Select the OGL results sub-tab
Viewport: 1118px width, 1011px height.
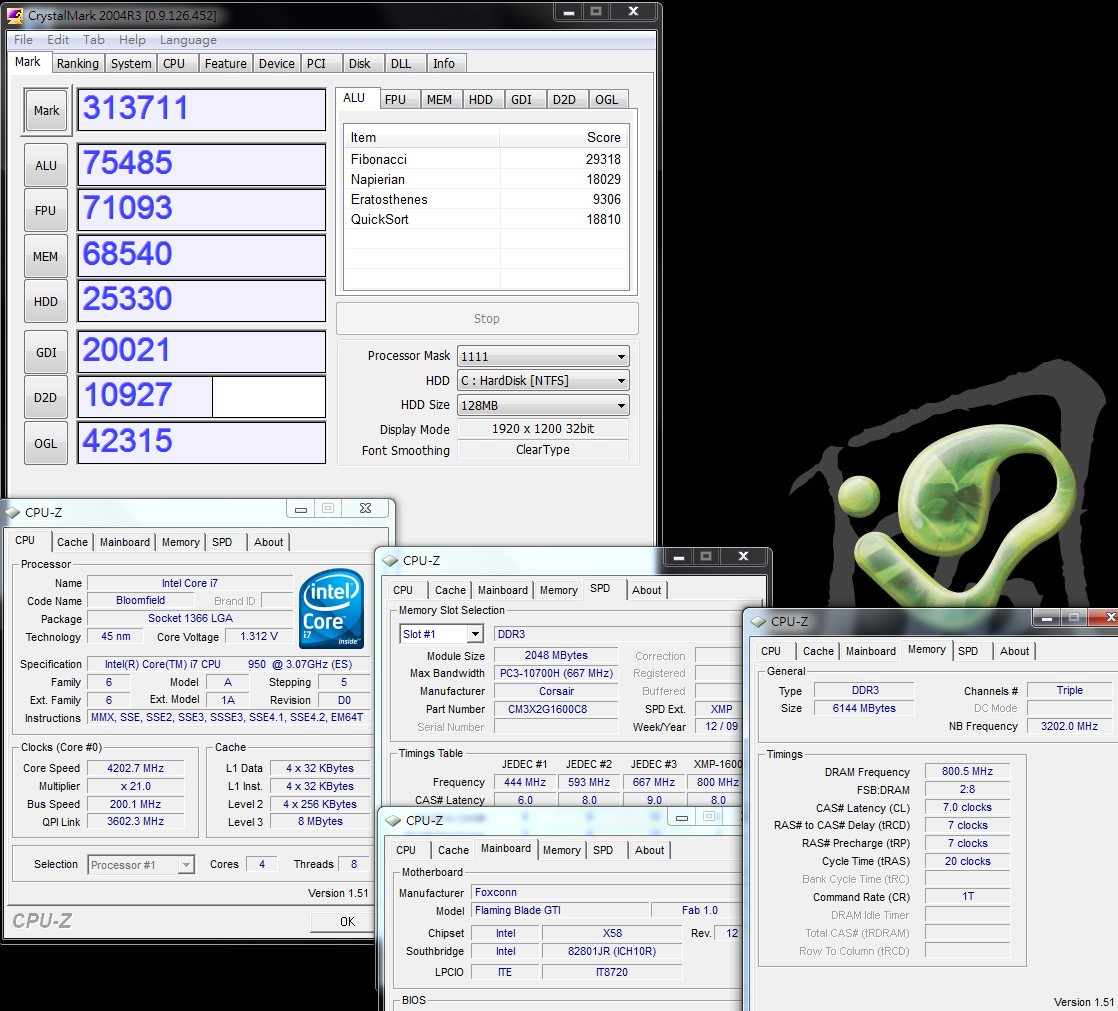[x=607, y=100]
